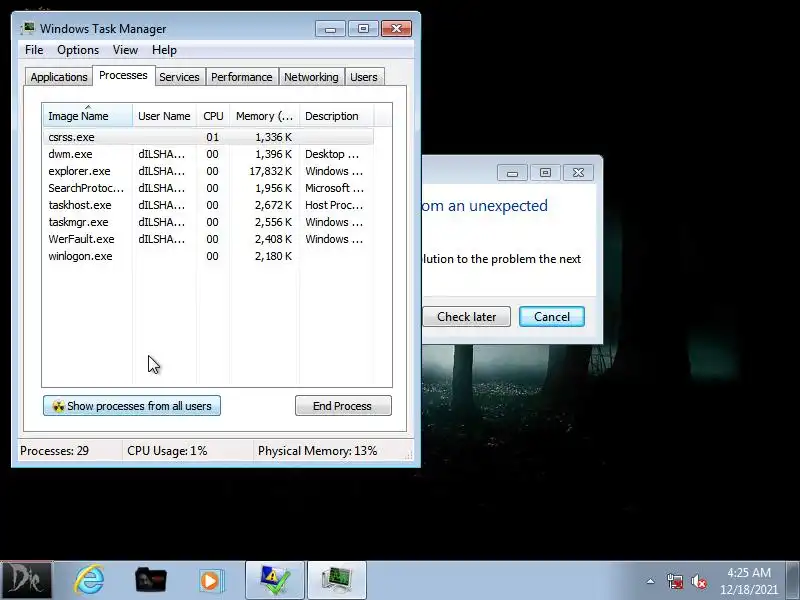The image size is (800, 600).
Task: Switch to the Services tab
Action: 179,77
